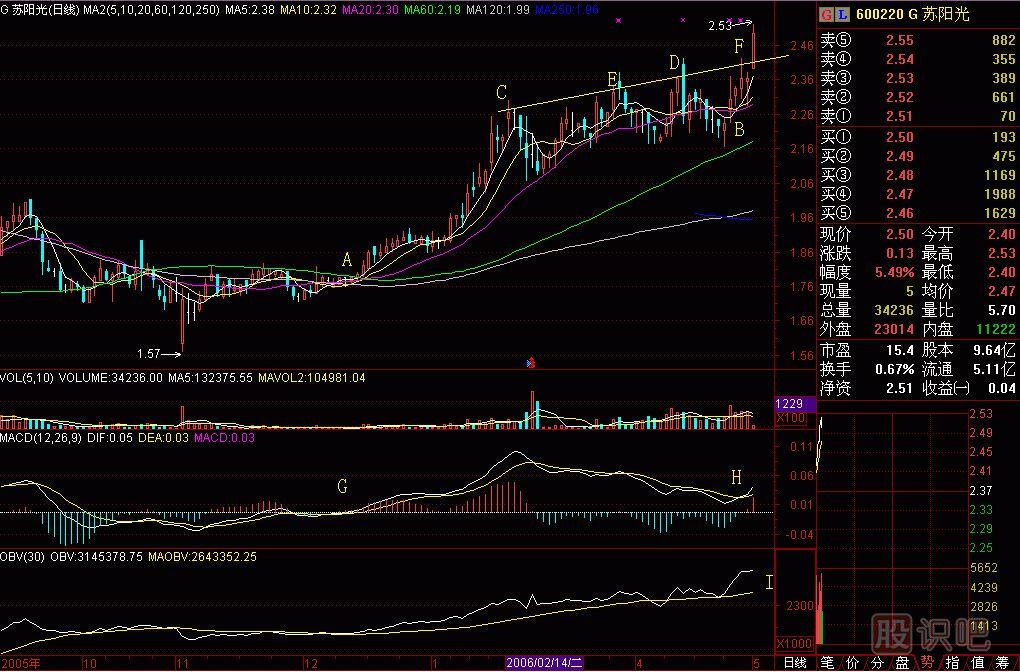The height and width of the screenshot is (672, 1020).
Task: Click the OBV(30) indicator label
Action: click(24, 557)
